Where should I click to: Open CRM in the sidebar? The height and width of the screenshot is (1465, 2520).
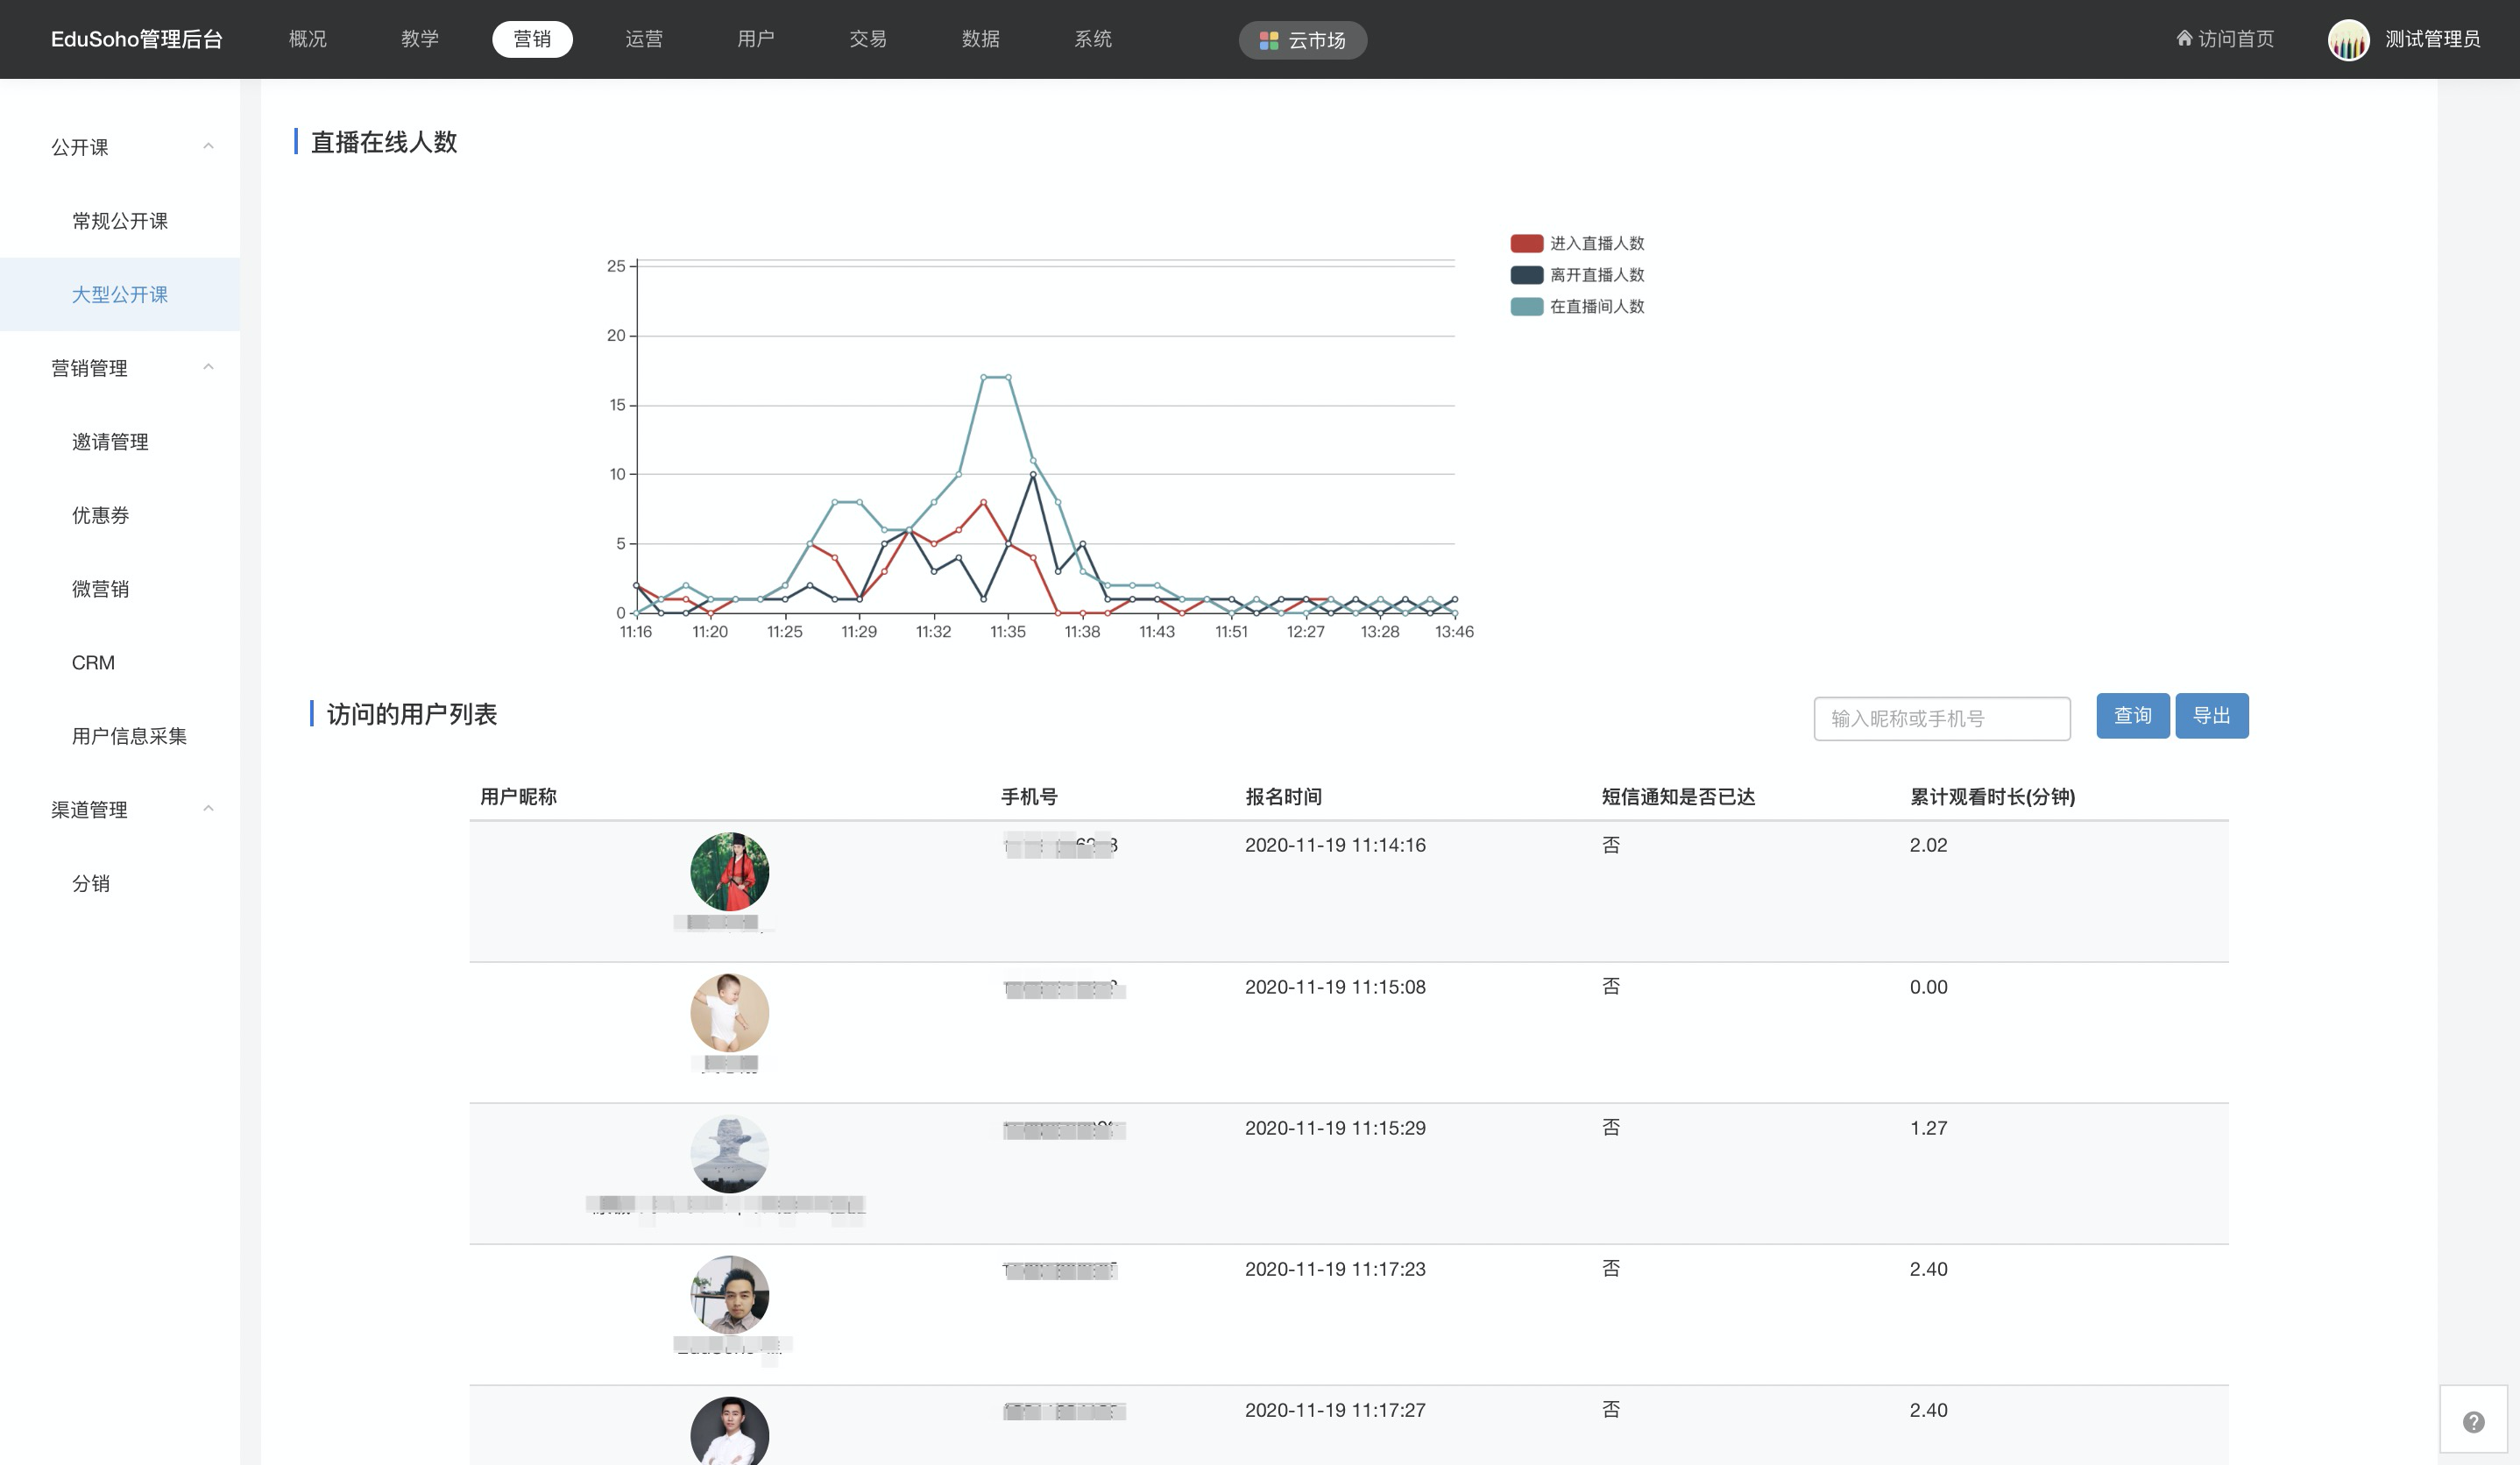pos(93,662)
